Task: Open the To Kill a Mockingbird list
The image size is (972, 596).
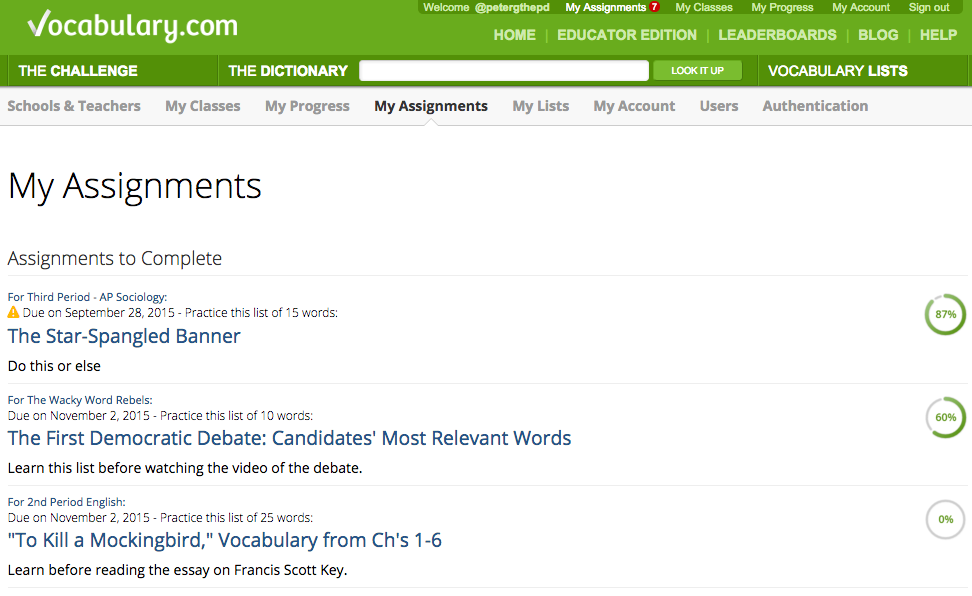Action: pyautogui.click(x=225, y=540)
